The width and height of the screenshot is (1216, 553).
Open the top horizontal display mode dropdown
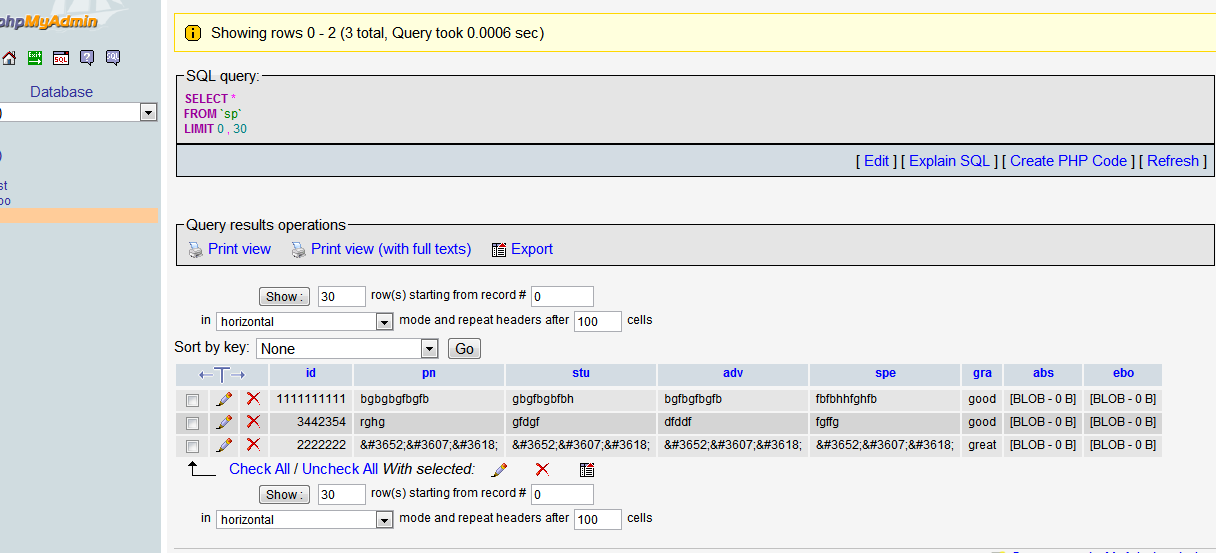coord(384,322)
